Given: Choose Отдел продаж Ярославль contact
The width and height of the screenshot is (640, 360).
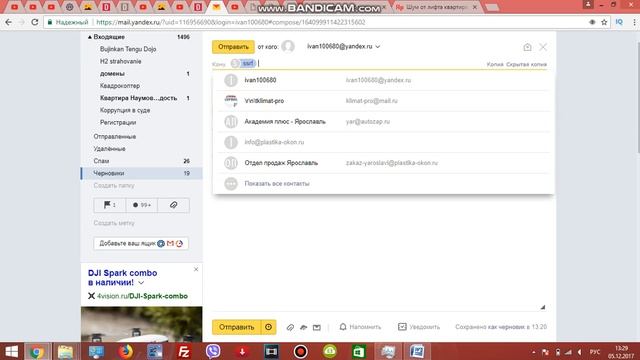Looking at the screenshot, I should coord(383,163).
